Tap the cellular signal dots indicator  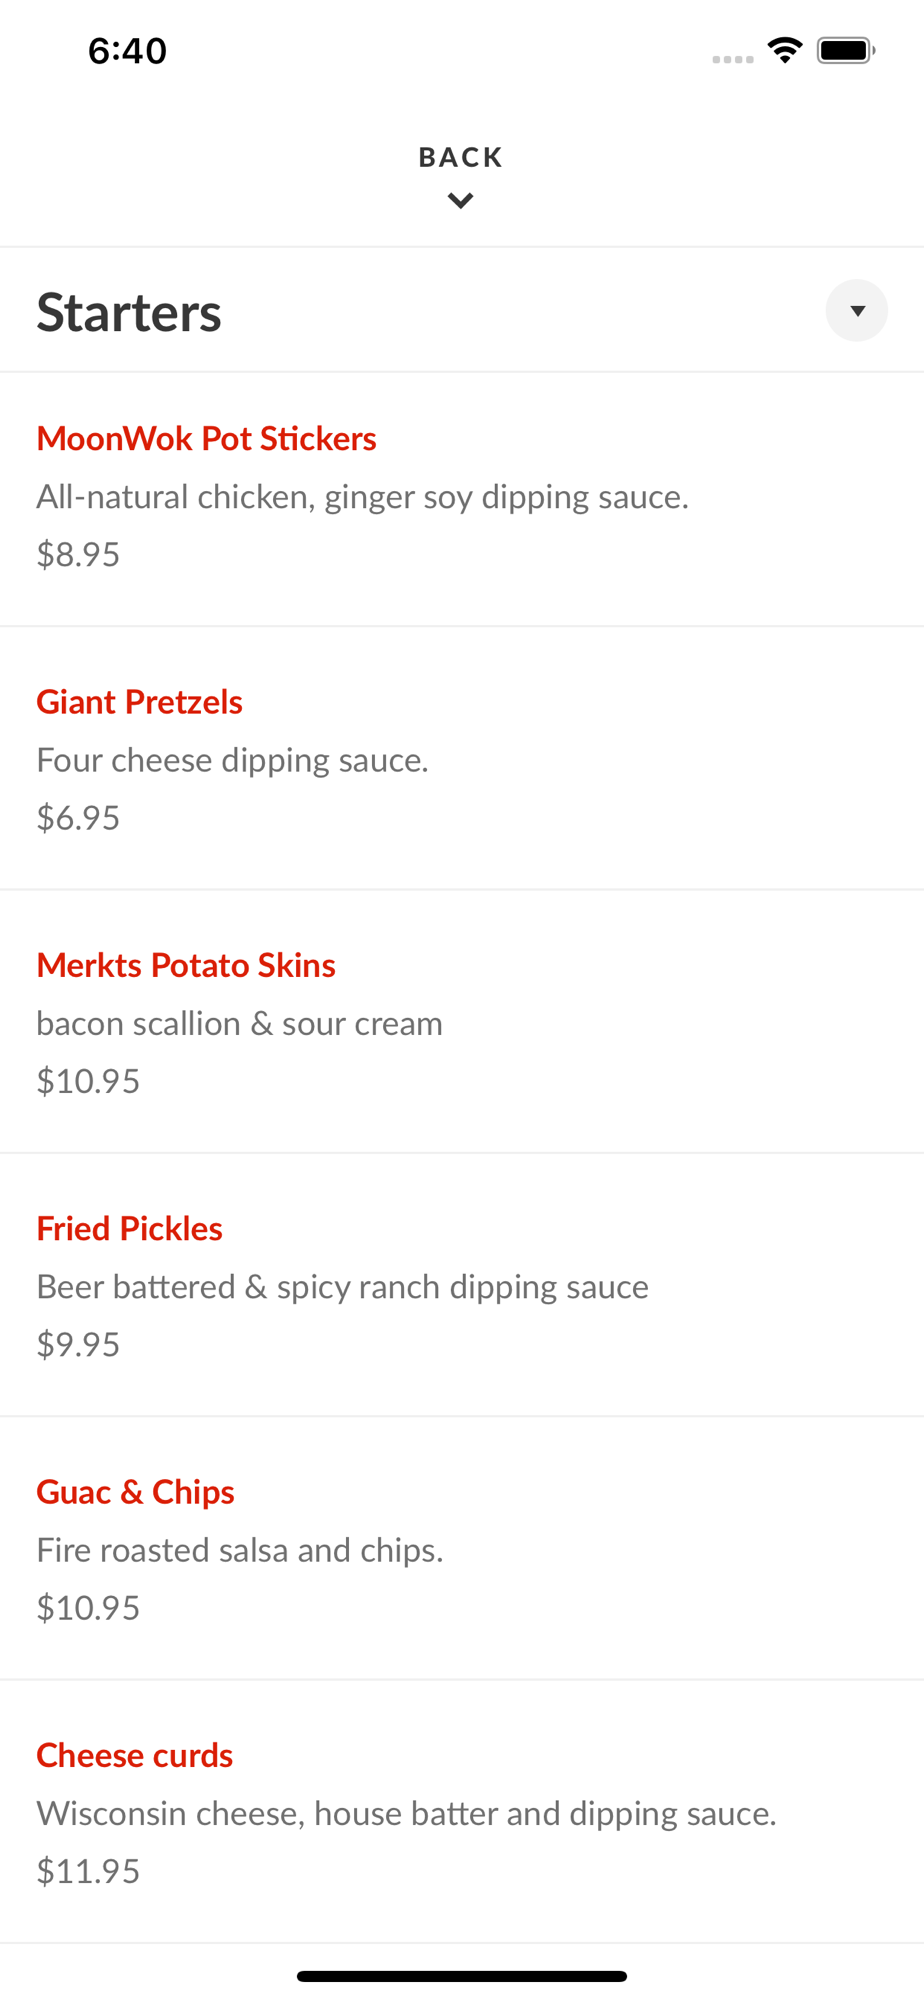coord(732,59)
